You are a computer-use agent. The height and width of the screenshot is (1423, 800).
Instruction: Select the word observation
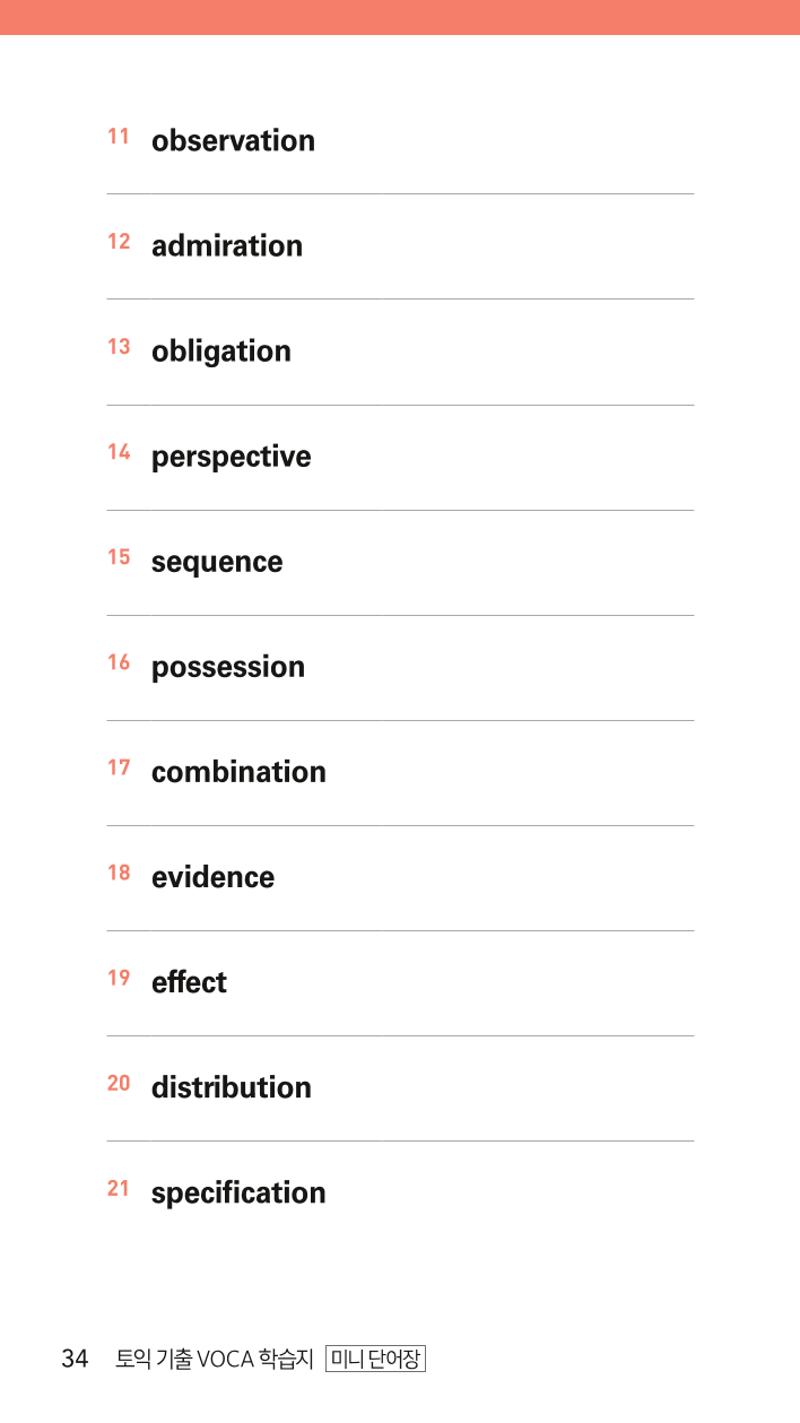pos(233,141)
